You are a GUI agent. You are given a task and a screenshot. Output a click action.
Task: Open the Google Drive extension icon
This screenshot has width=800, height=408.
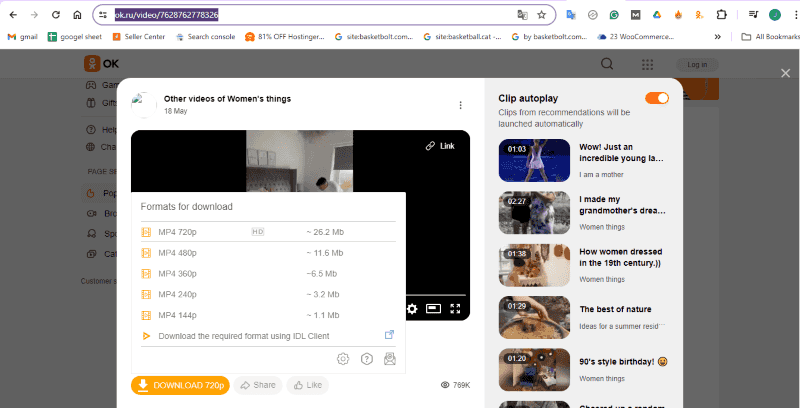(x=657, y=15)
